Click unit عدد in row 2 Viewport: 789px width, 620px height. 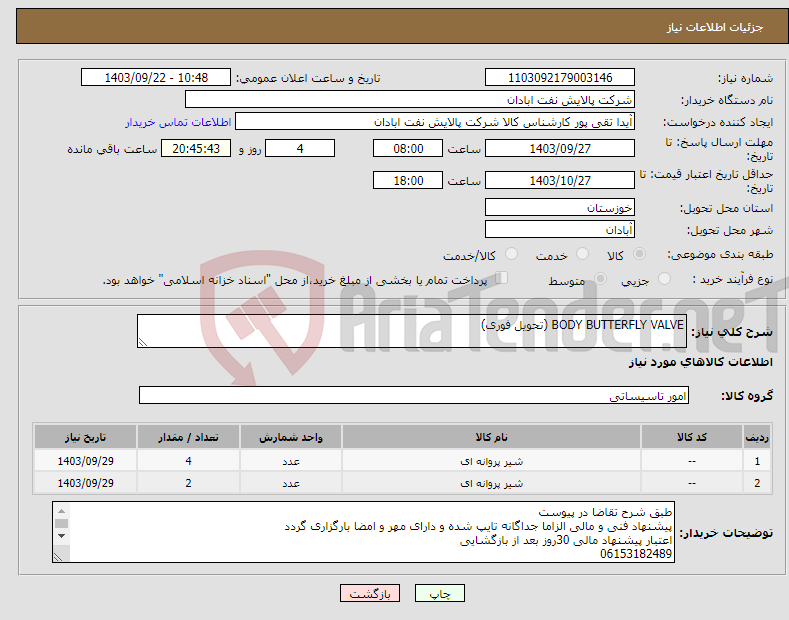pyautogui.click(x=291, y=483)
